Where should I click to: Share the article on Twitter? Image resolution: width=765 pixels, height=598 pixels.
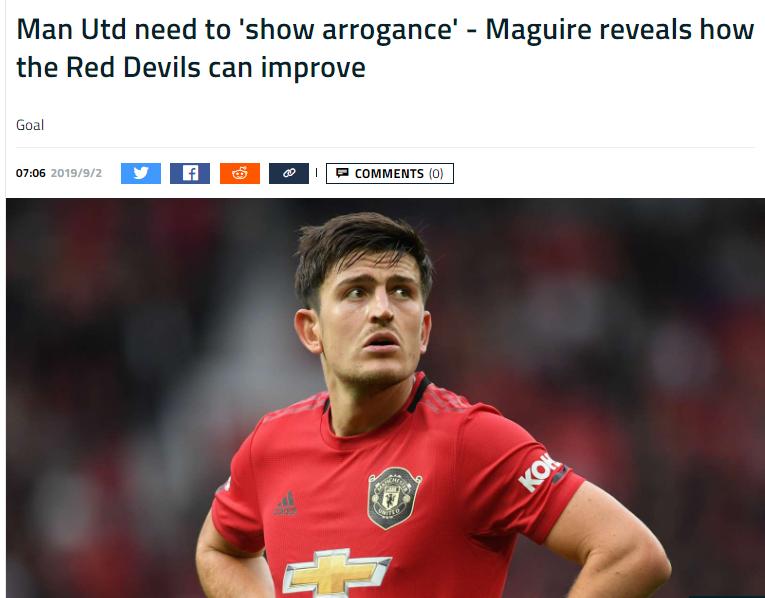pos(141,173)
